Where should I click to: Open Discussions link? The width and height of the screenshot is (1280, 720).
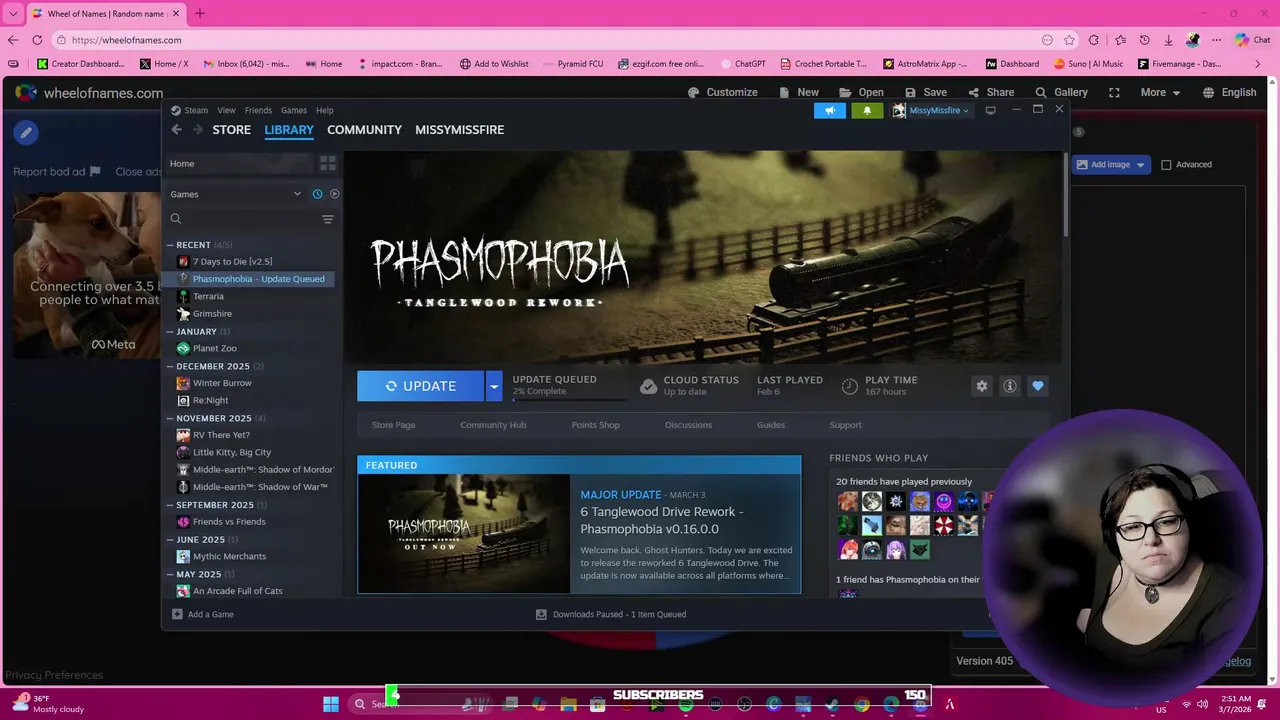[x=688, y=425]
